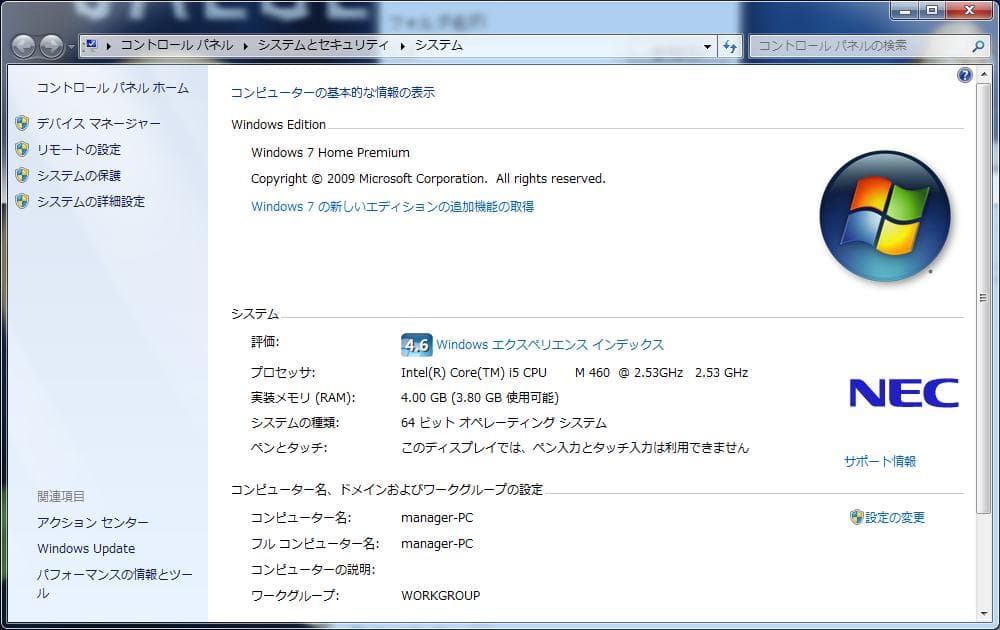Go to システムとセキュリティ breadcrumb

(323, 45)
